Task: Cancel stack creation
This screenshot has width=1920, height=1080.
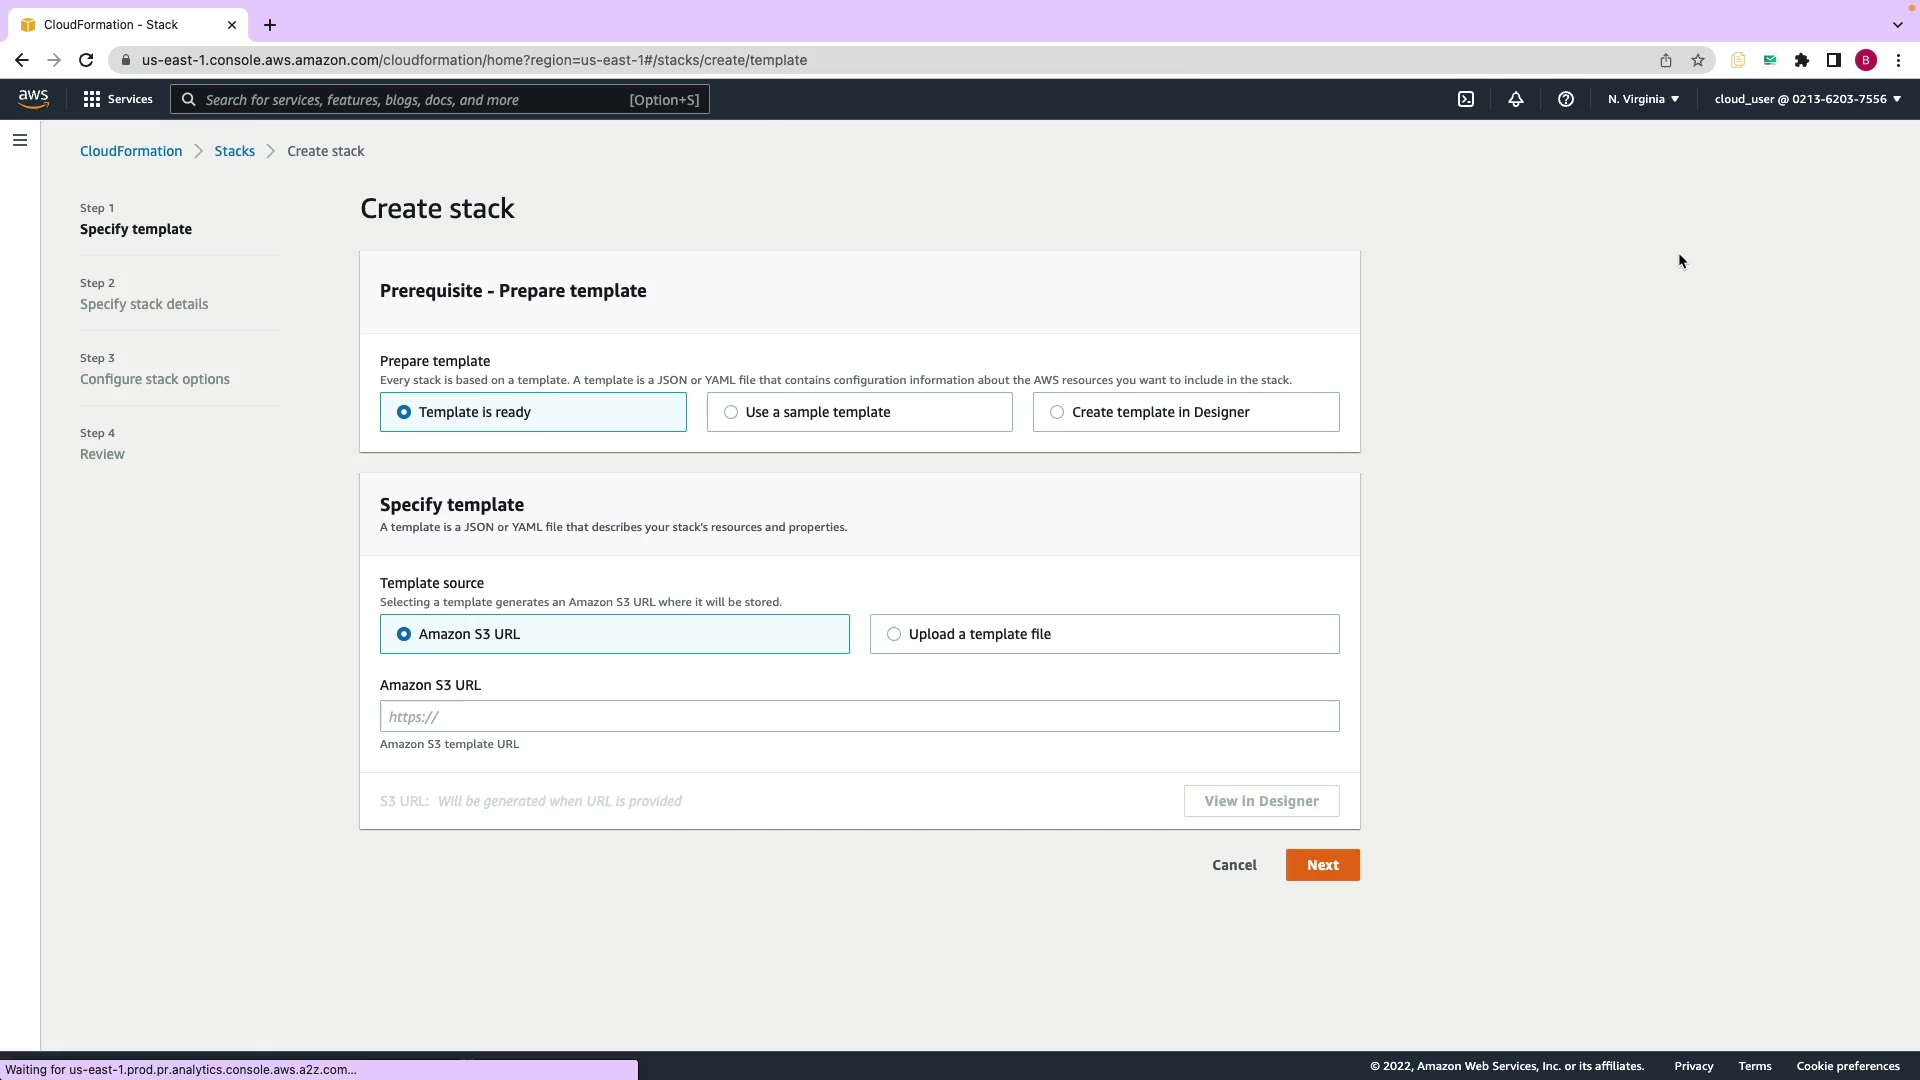Action: coord(1234,865)
